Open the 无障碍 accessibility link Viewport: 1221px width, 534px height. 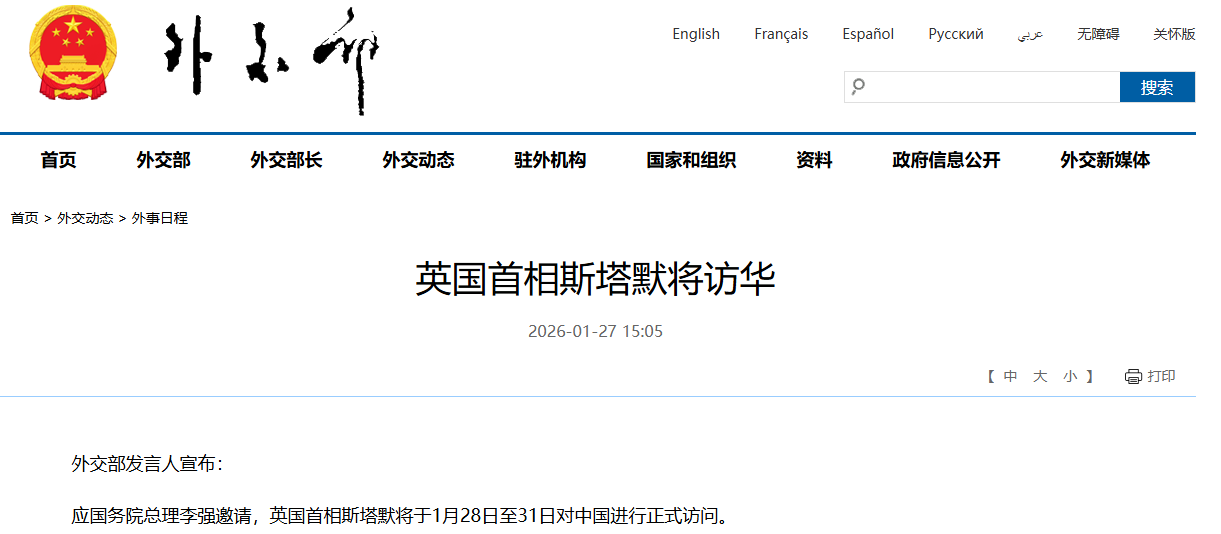coord(1098,34)
